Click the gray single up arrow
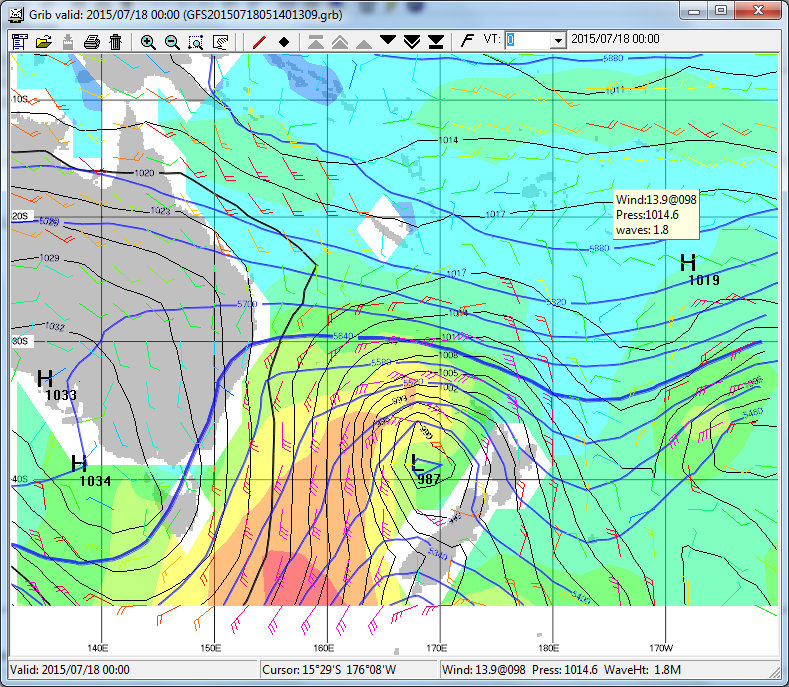Image resolution: width=789 pixels, height=687 pixels. pos(363,43)
